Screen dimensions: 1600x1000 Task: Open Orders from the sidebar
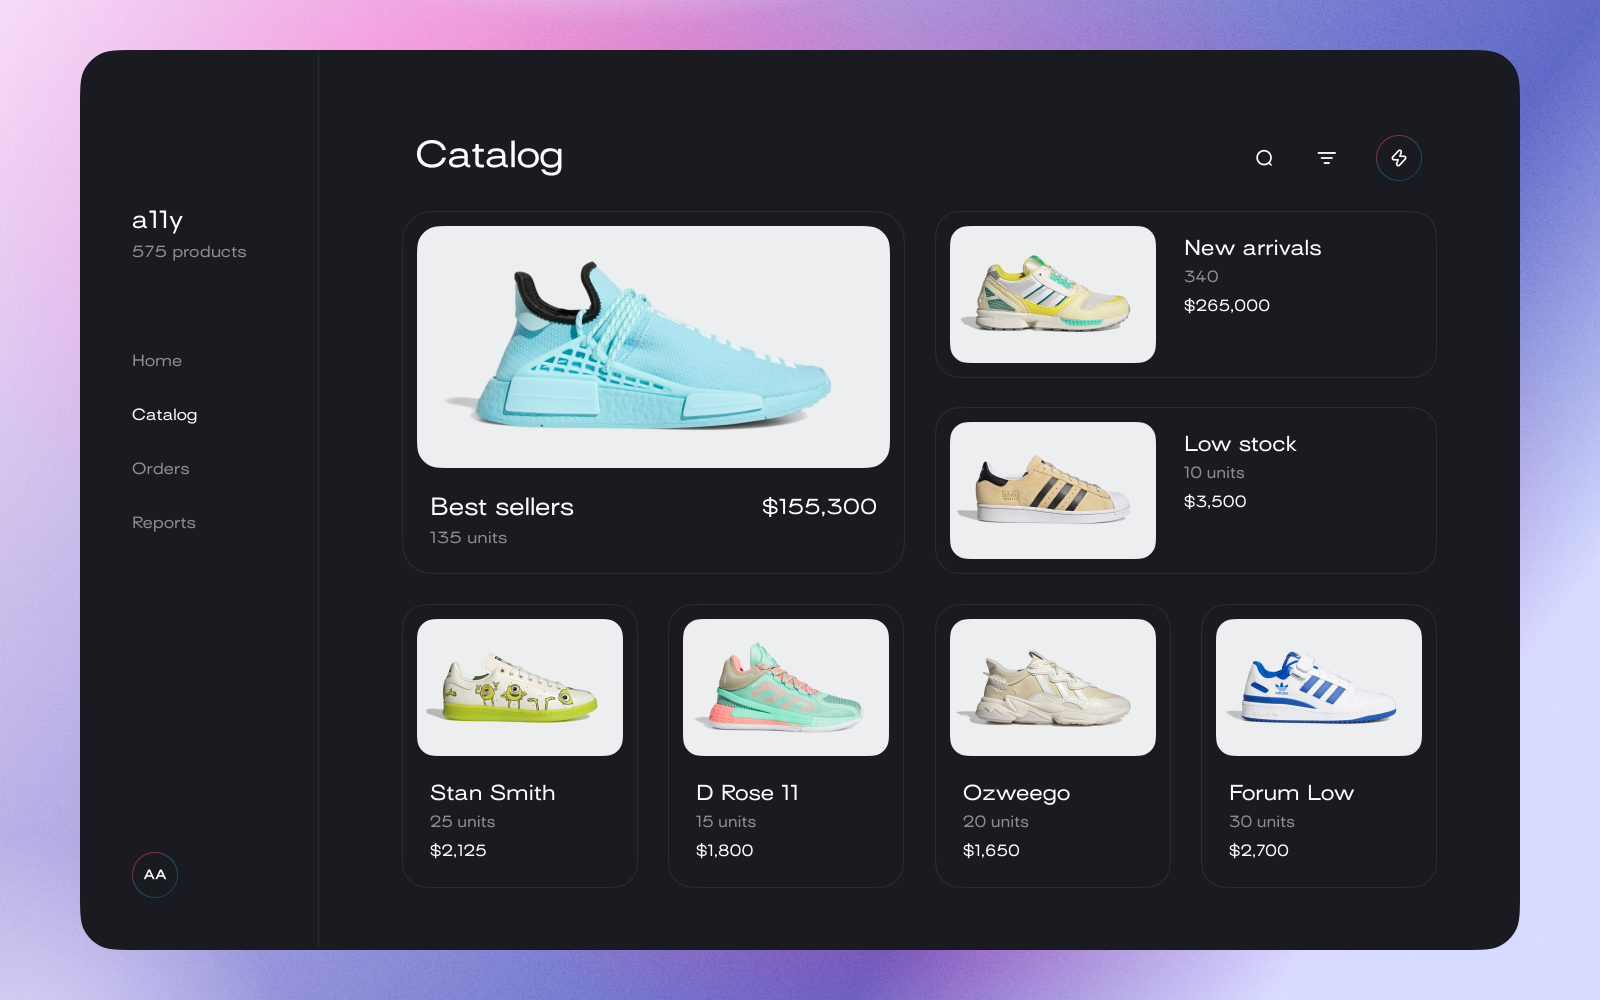(161, 469)
